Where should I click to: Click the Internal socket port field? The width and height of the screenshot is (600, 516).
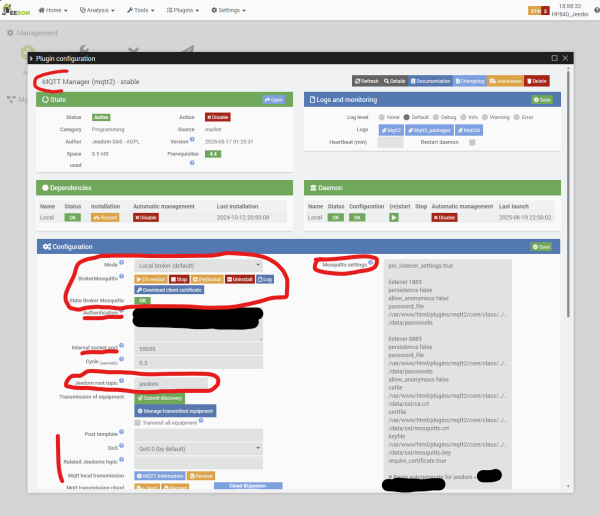tap(198, 349)
